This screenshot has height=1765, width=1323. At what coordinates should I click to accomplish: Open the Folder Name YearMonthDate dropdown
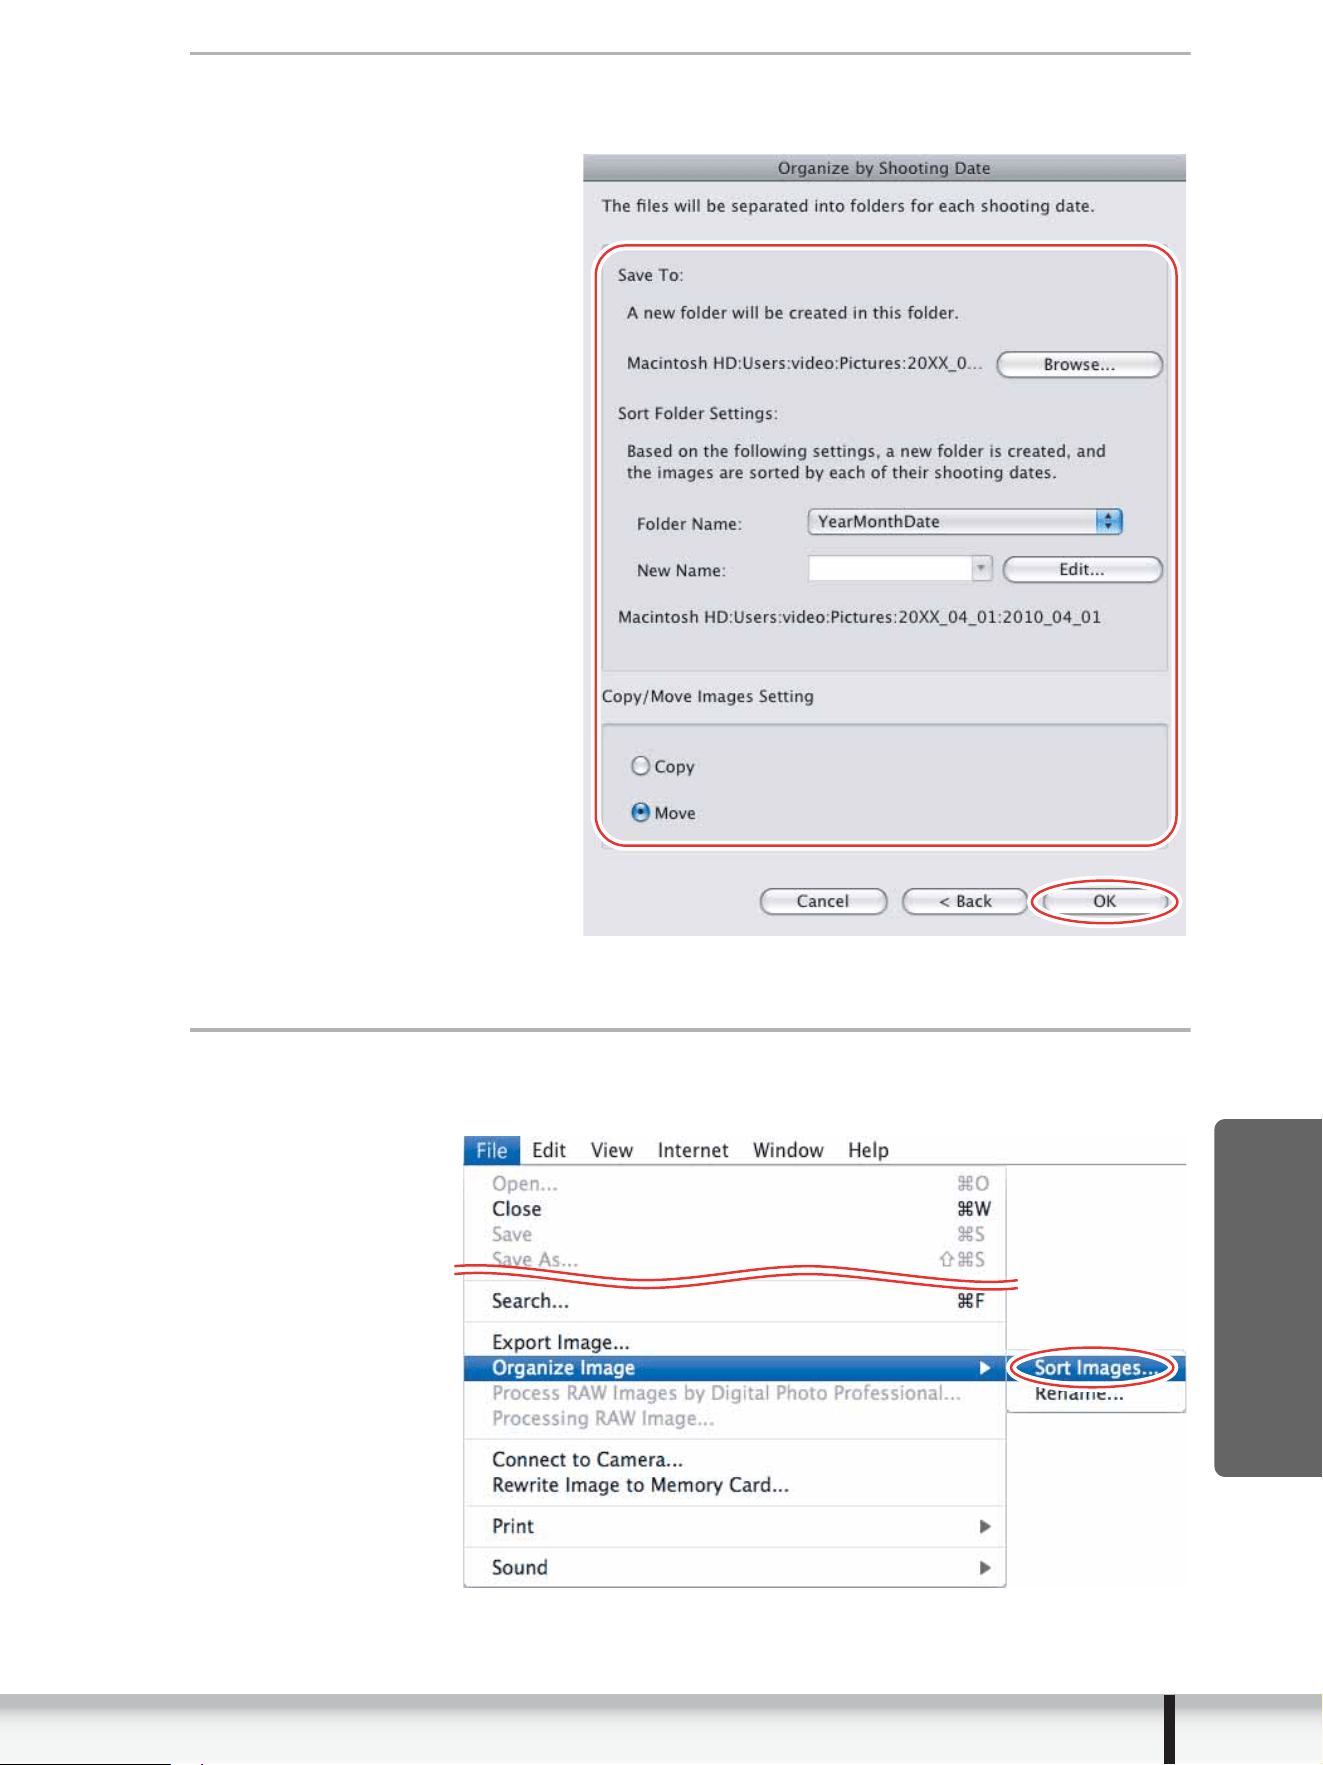coord(965,521)
